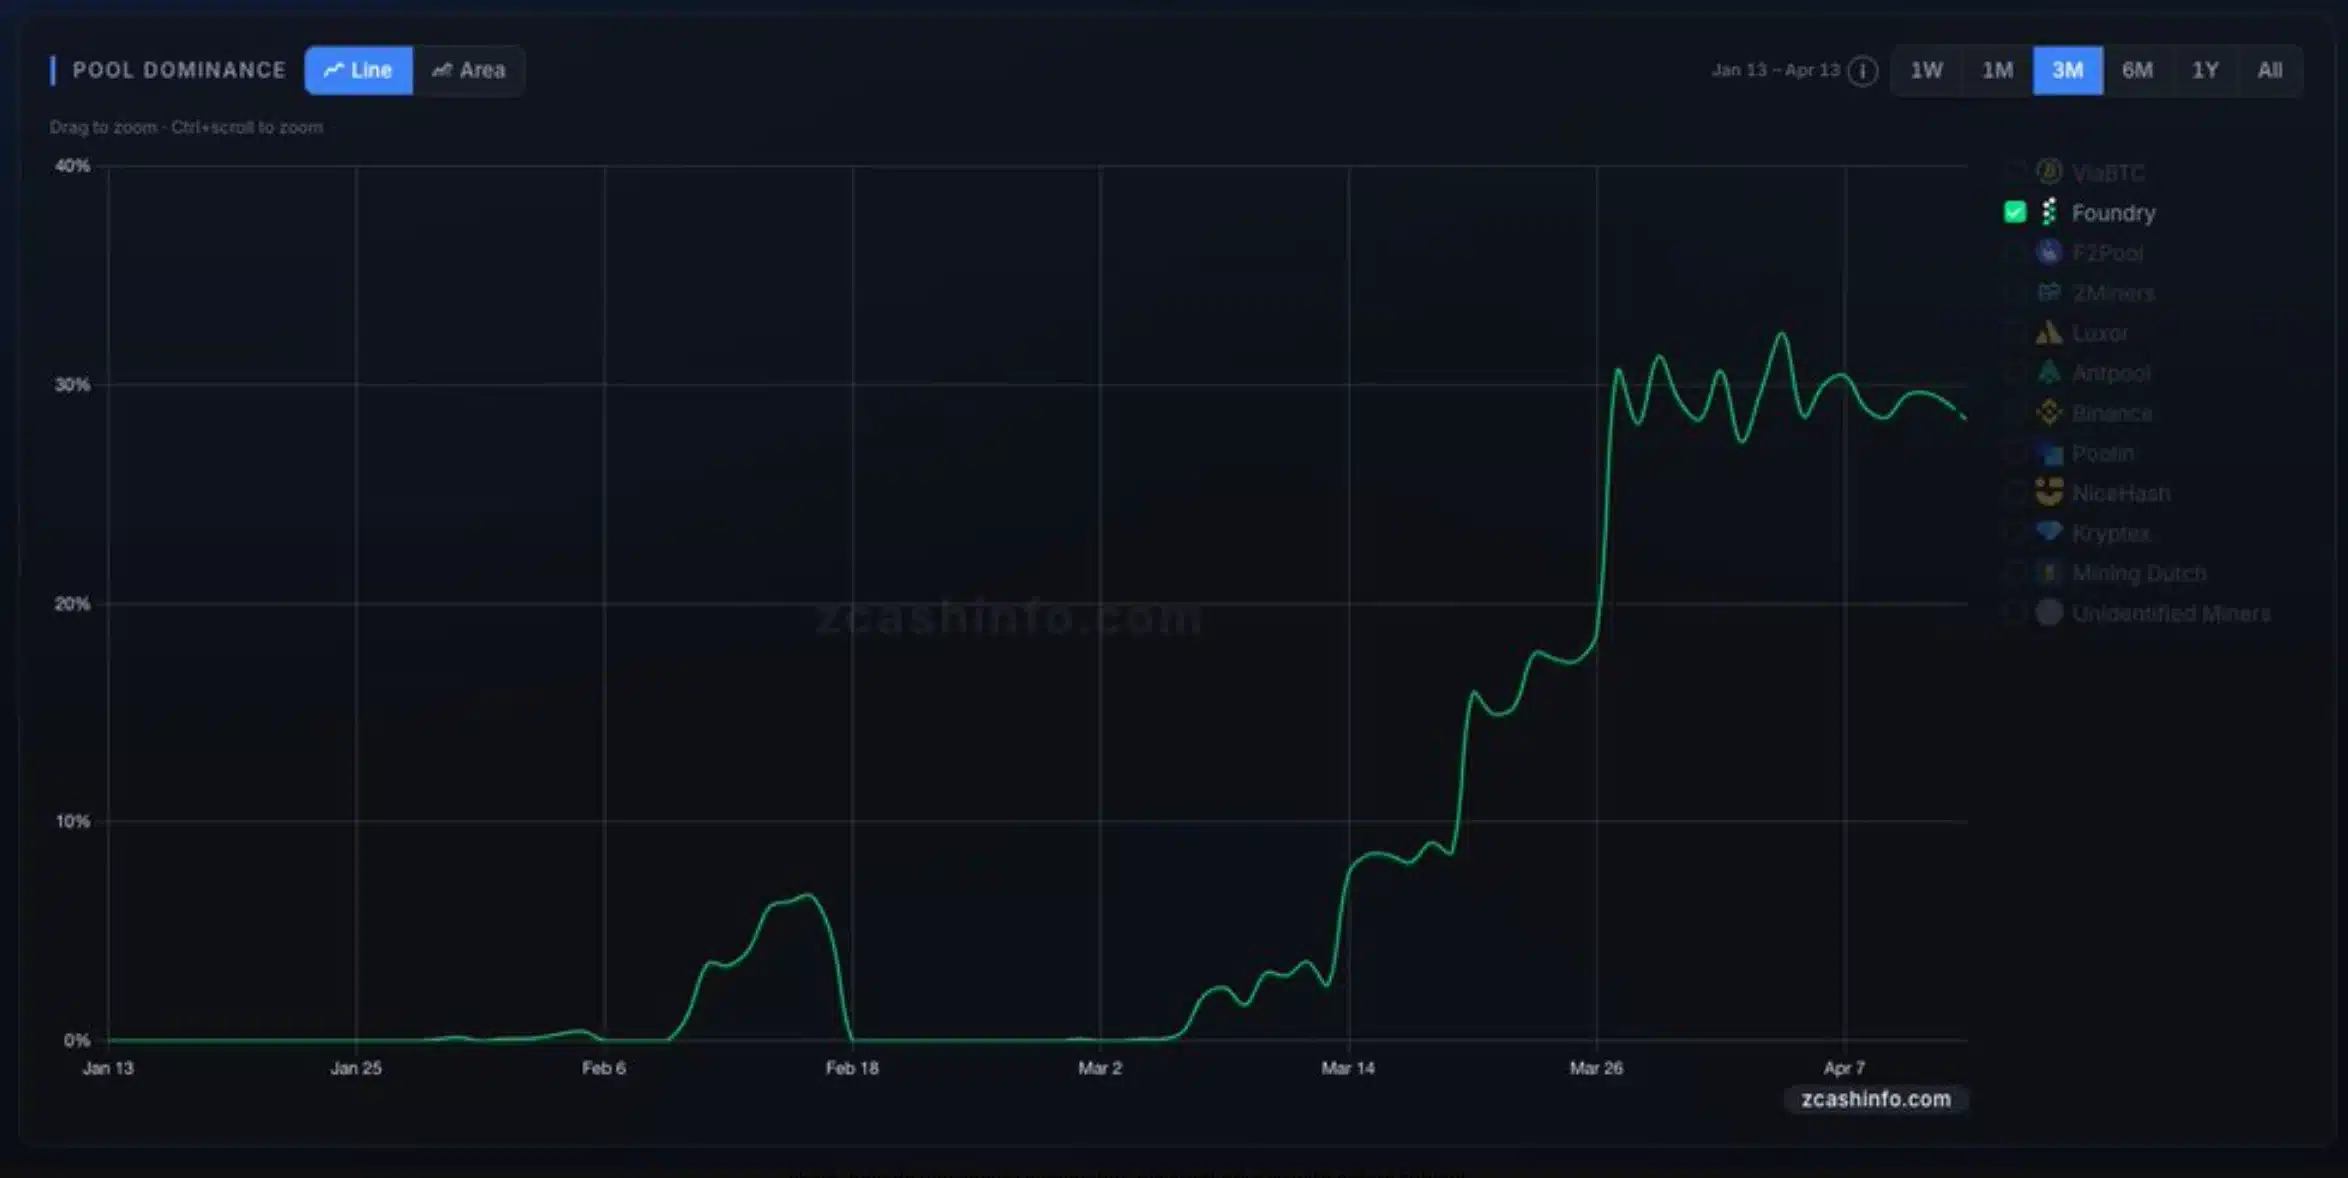The image size is (2348, 1178).
Task: Click the Antpool icon in the legend
Action: click(x=2048, y=372)
